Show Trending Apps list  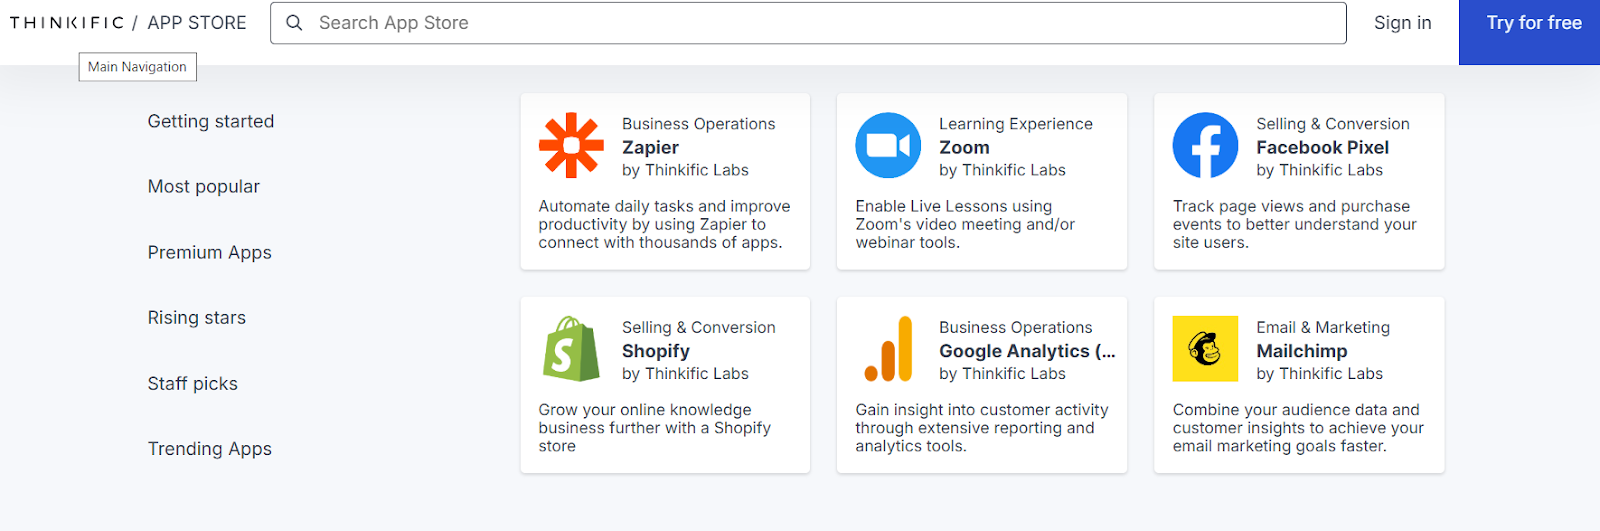tap(210, 449)
